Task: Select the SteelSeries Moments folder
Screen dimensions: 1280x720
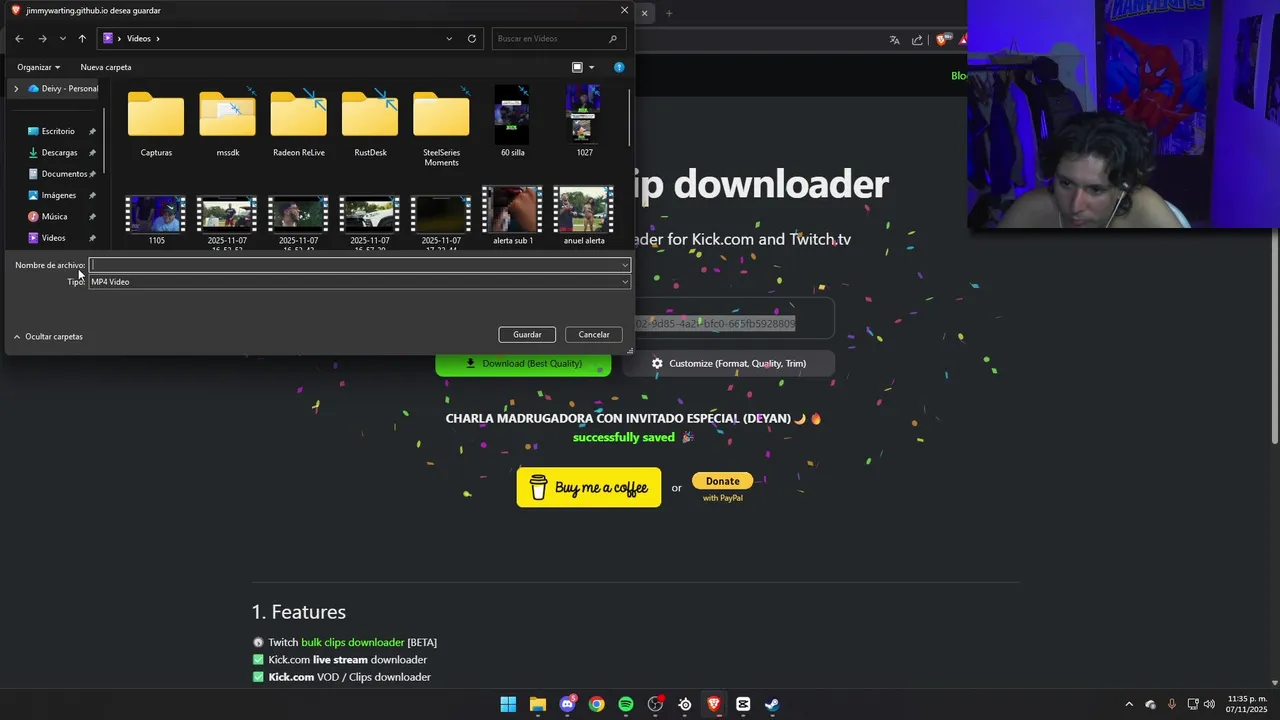Action: coord(441,127)
